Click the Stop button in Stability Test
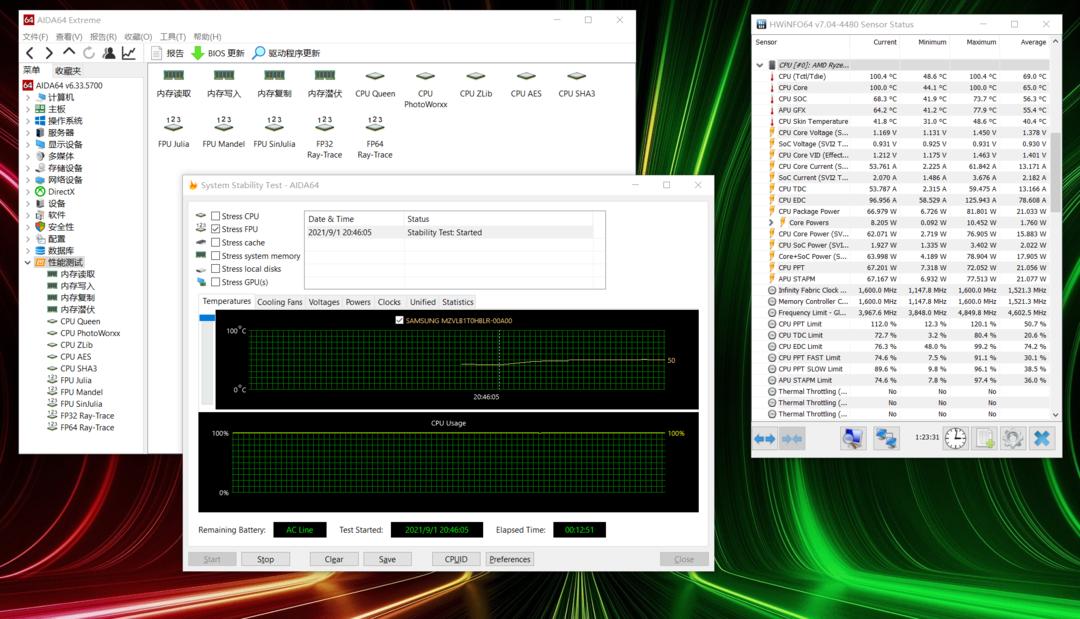 tap(265, 559)
